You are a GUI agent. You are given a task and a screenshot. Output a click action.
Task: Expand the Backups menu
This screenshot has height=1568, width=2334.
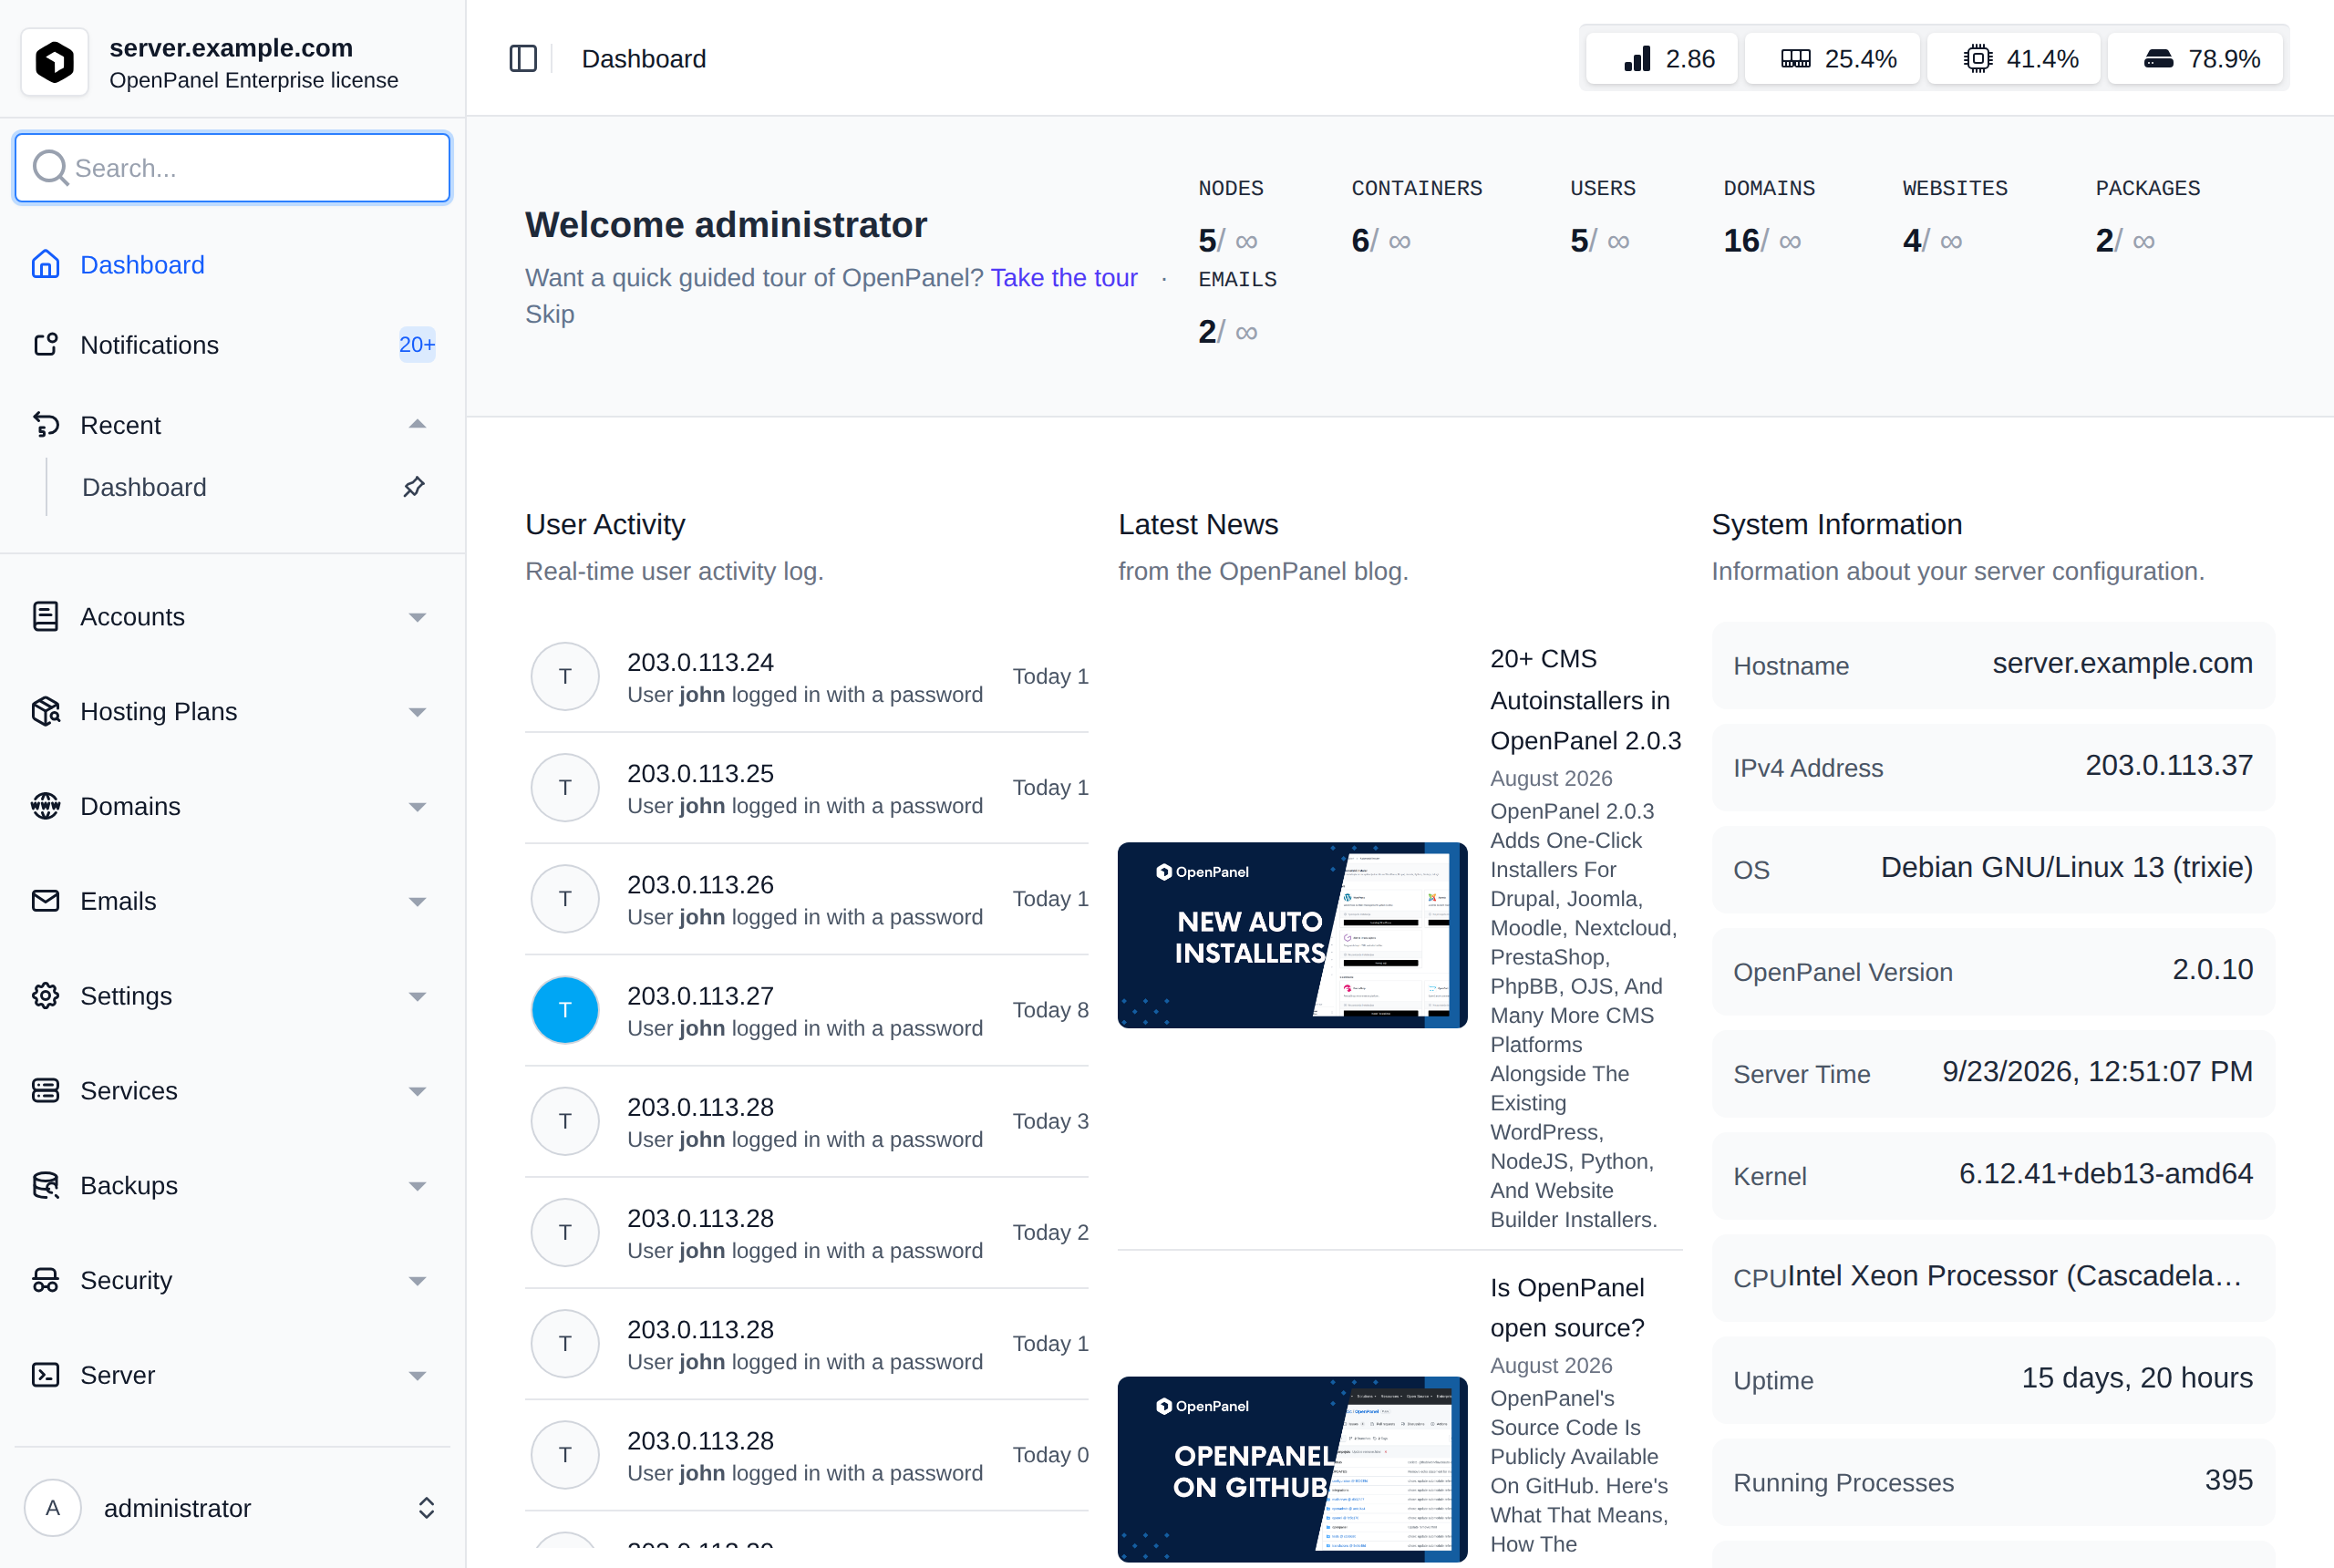click(417, 1186)
